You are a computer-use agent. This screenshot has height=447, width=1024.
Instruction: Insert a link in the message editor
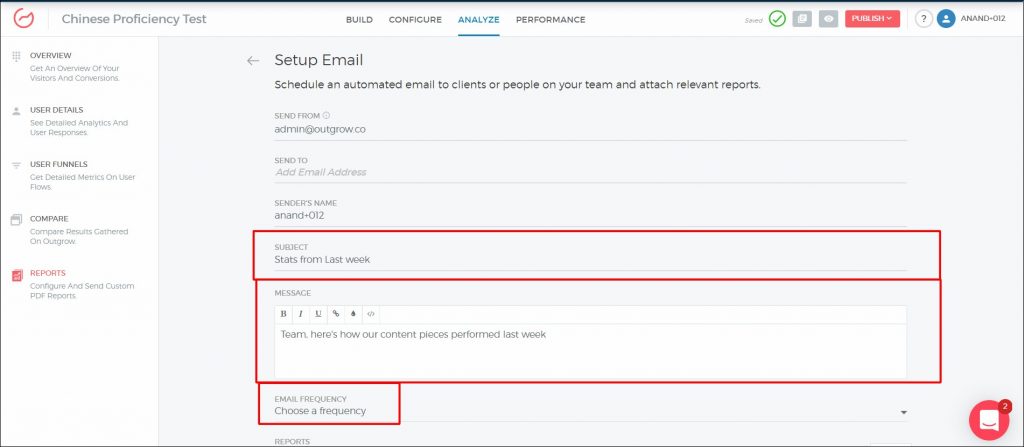pyautogui.click(x=335, y=314)
